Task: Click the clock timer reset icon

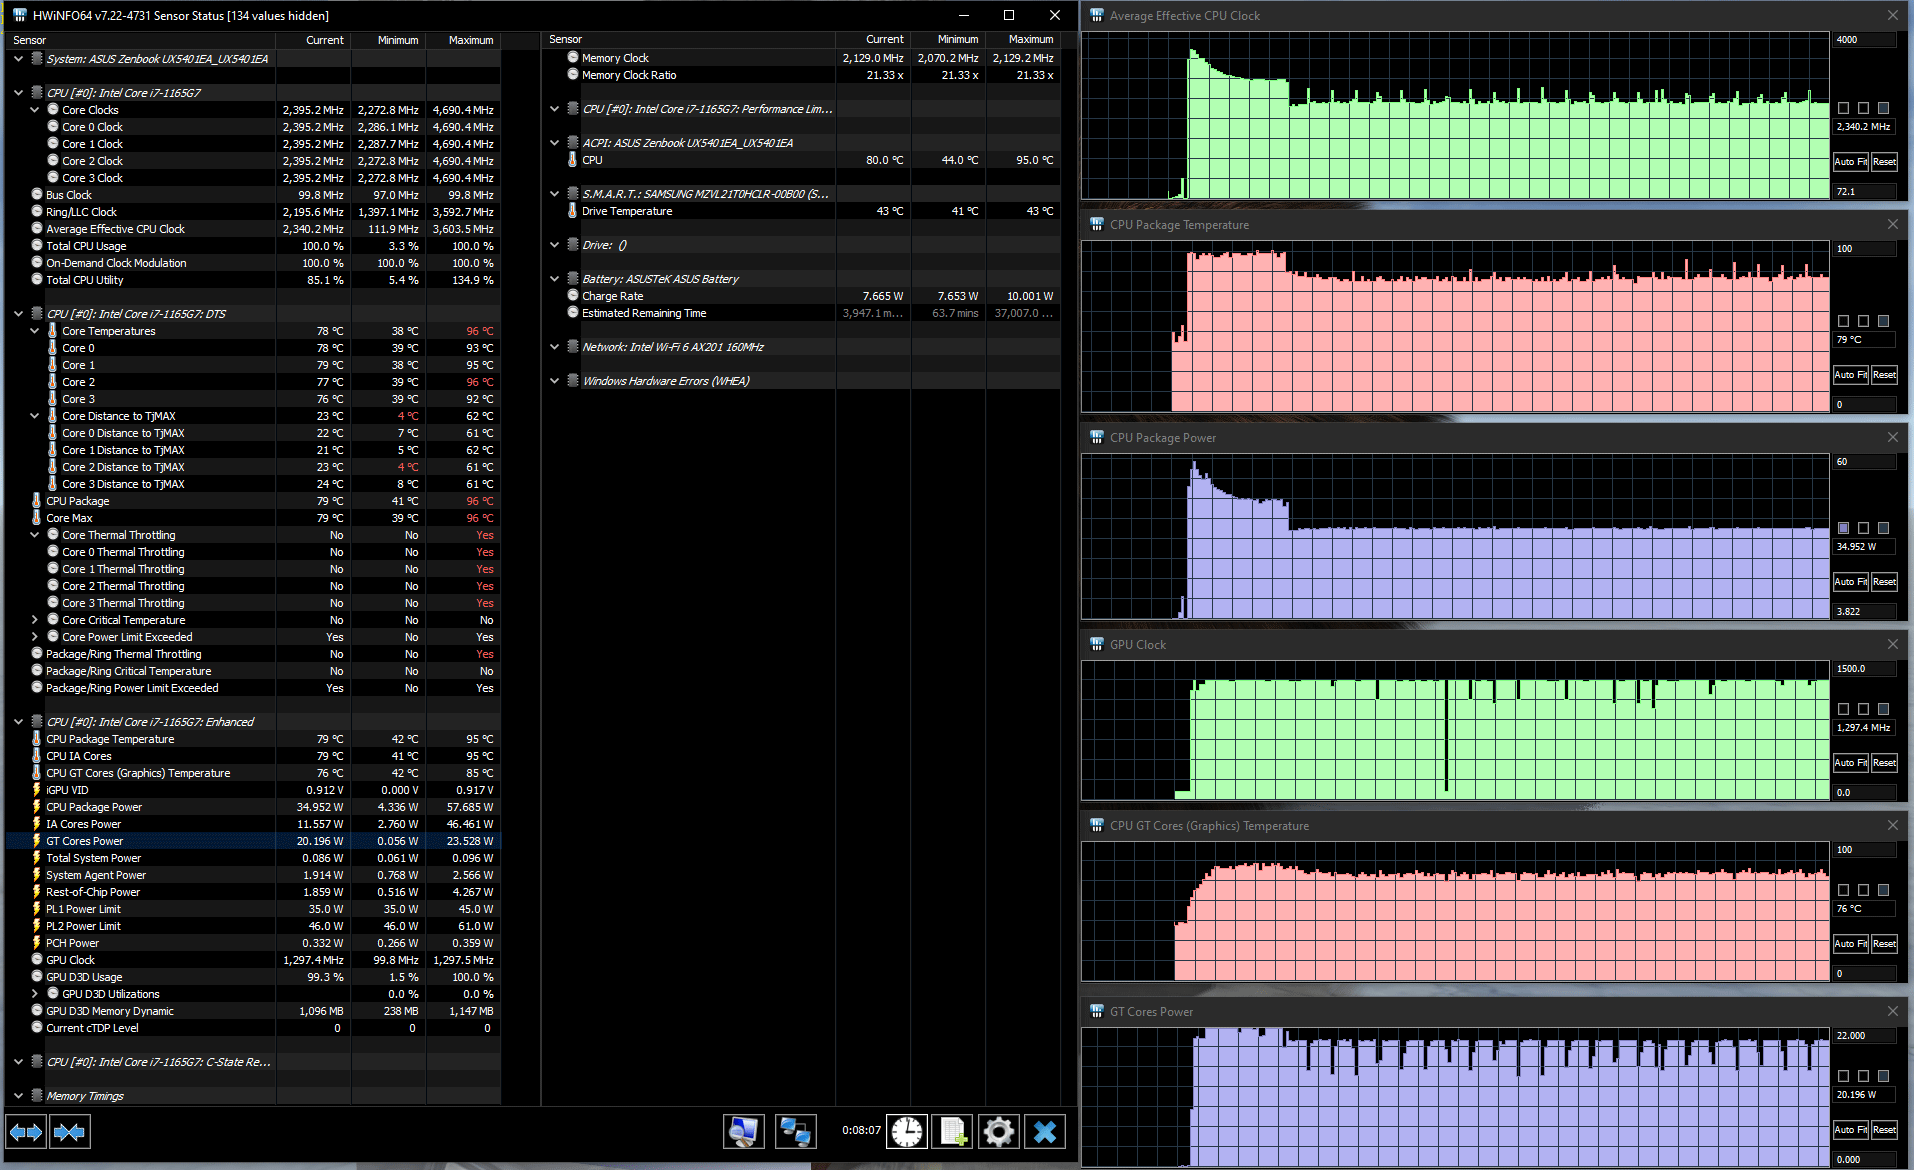Action: [907, 1132]
